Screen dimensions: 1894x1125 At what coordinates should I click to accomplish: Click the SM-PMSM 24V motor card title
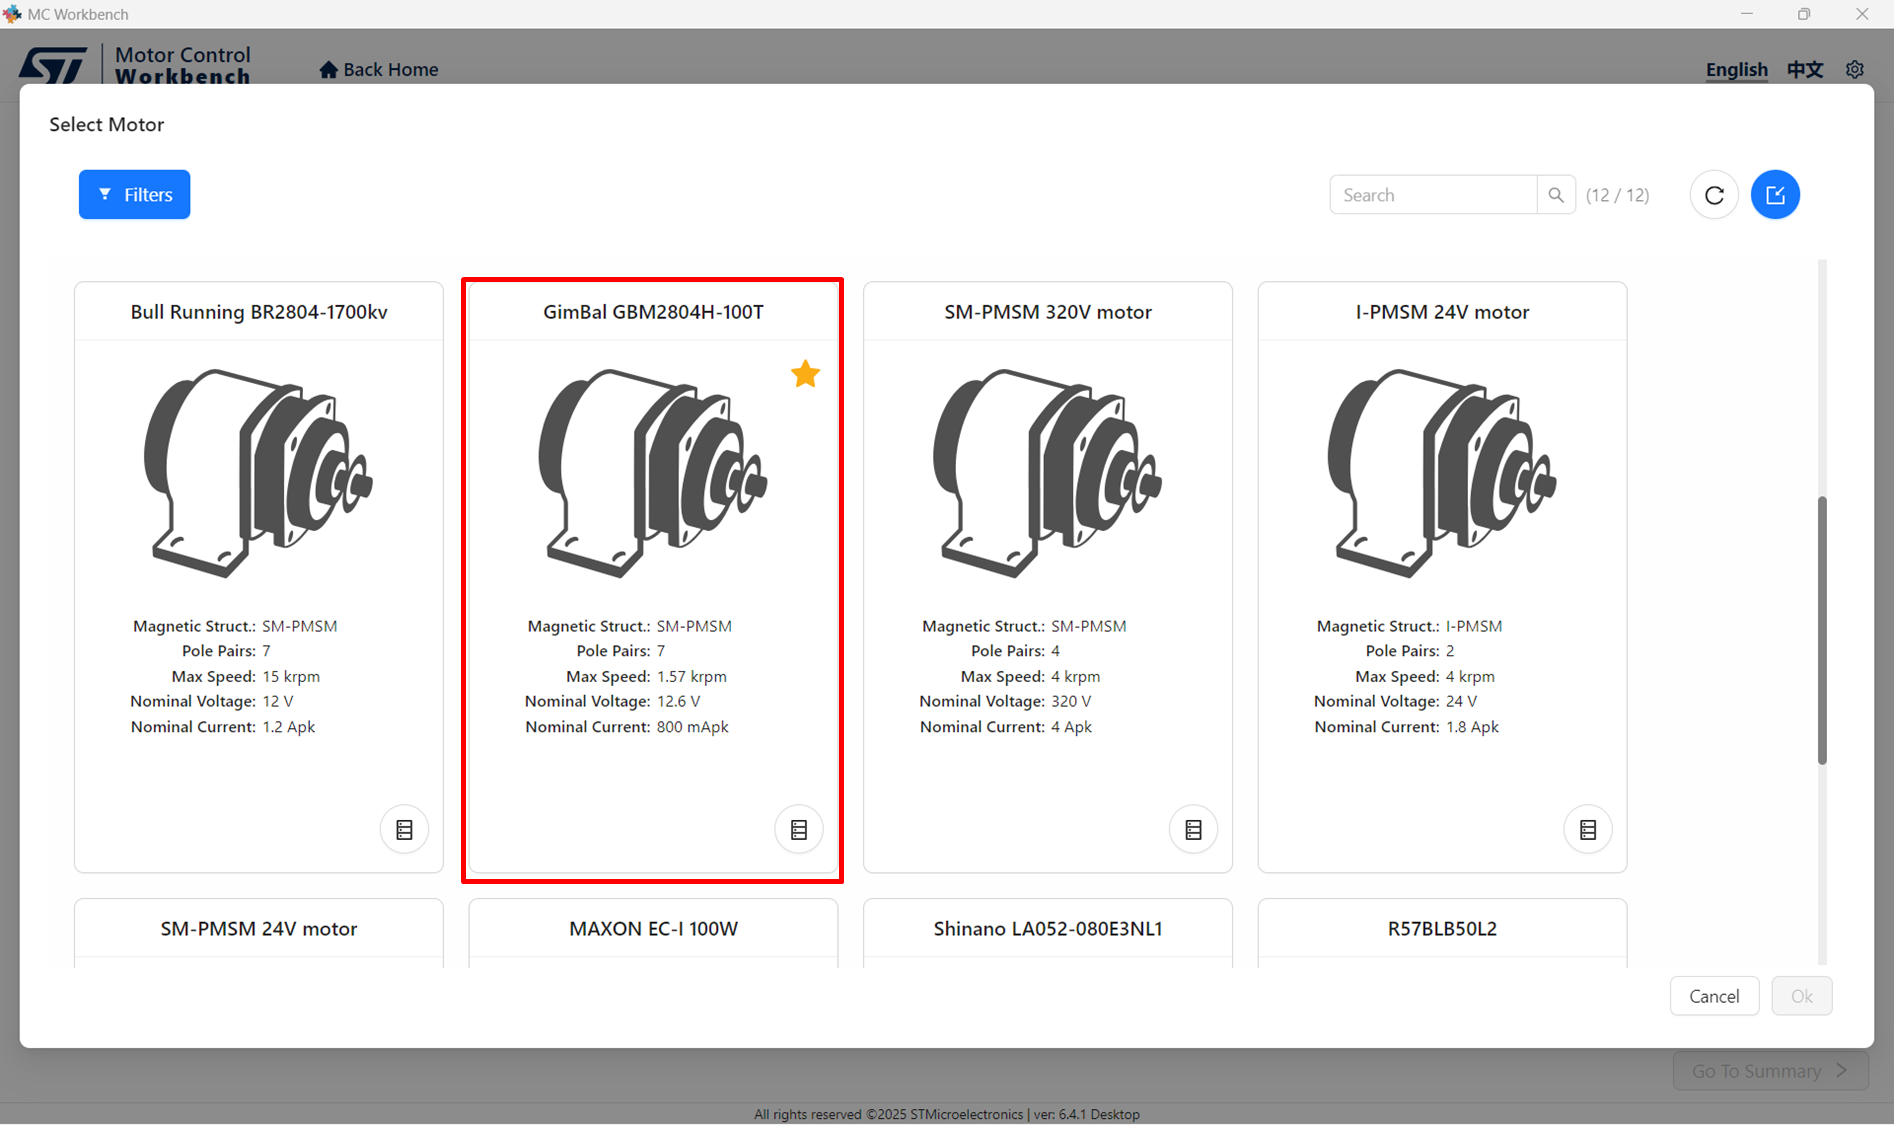tap(259, 929)
